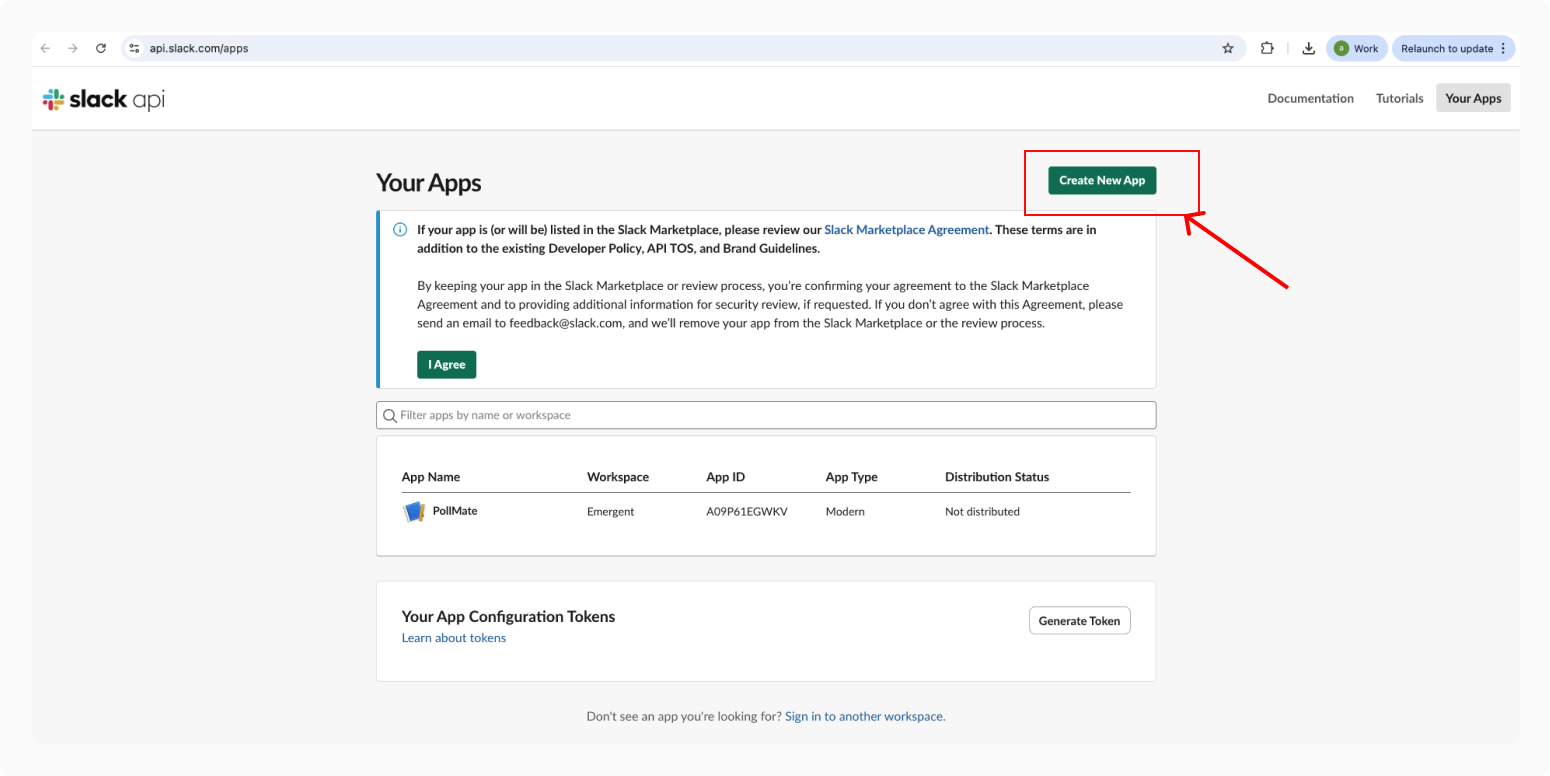Click the browser back arrow

(45, 48)
